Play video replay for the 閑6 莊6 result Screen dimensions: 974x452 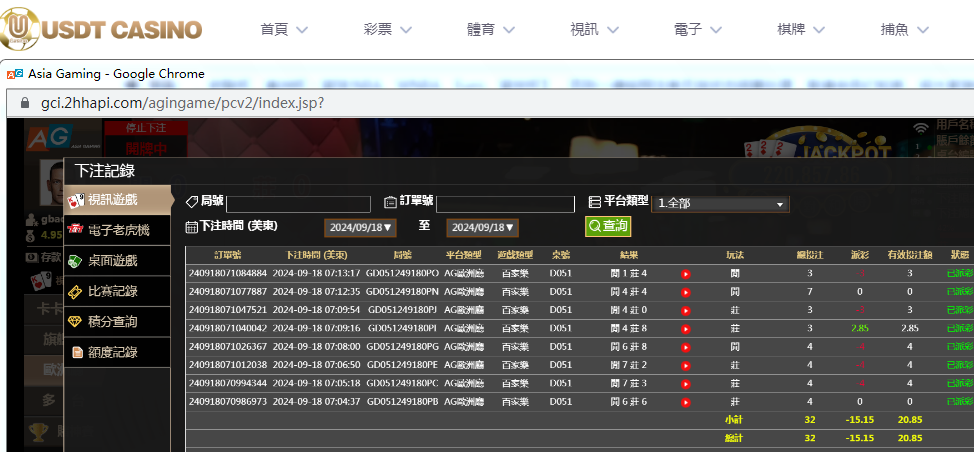click(685, 402)
